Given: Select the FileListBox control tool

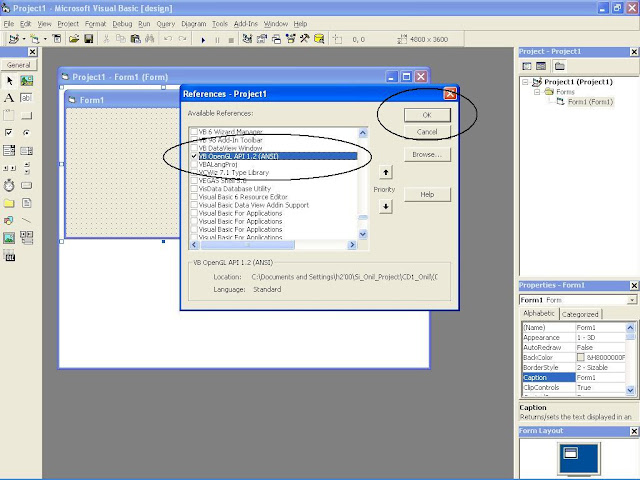Looking at the screenshot, I should pyautogui.click(x=27, y=203).
